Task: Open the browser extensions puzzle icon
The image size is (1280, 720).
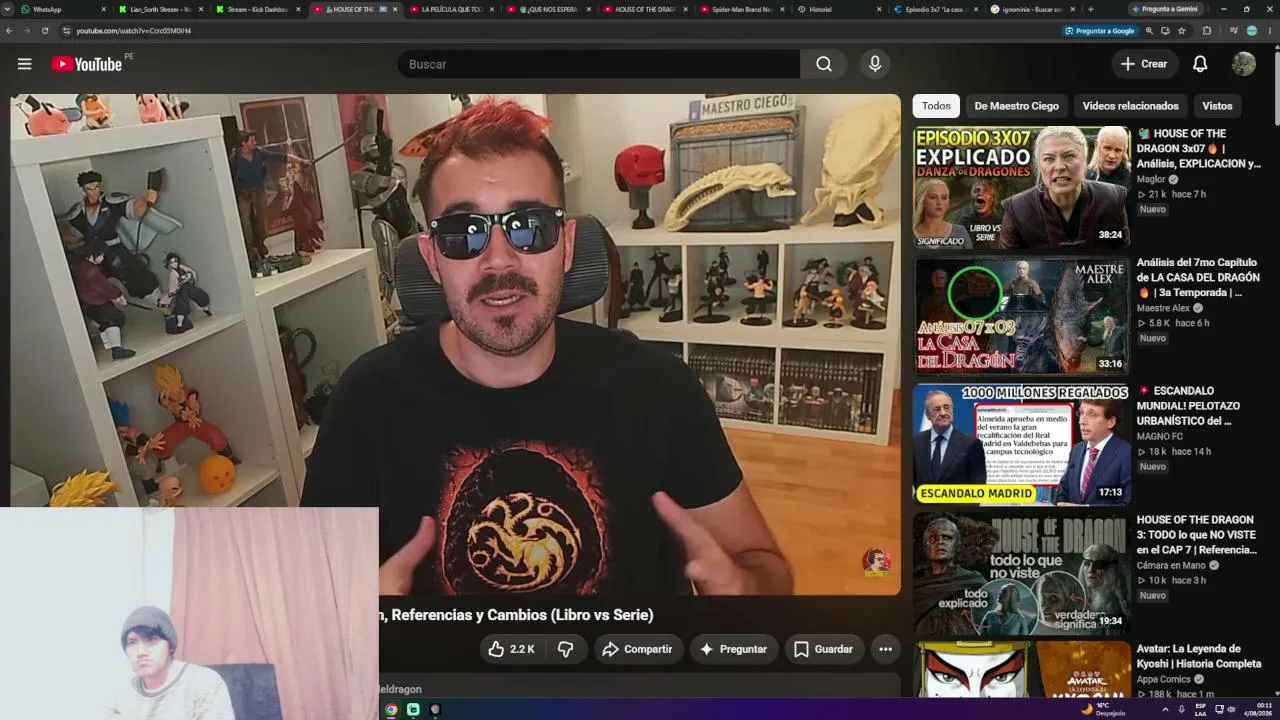Action: pos(1207,31)
